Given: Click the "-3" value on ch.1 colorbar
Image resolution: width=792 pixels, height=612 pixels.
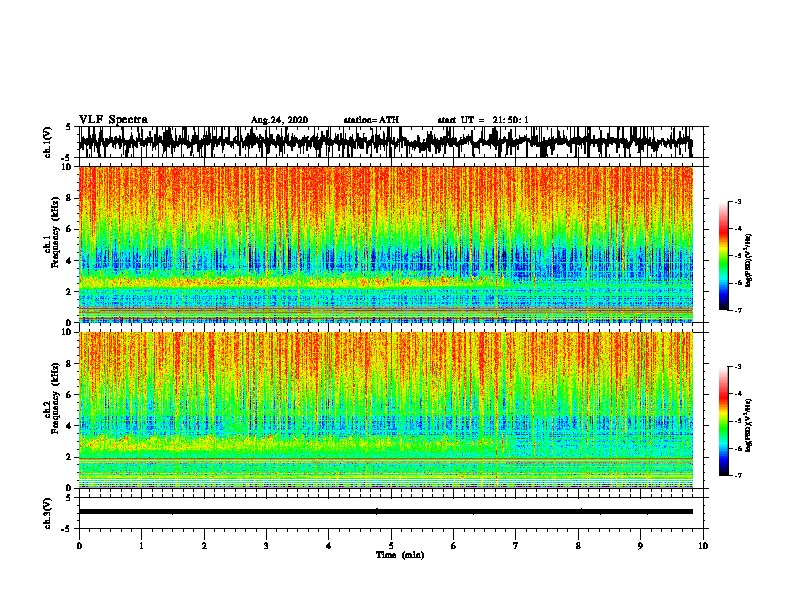Looking at the screenshot, I should coord(737,201).
